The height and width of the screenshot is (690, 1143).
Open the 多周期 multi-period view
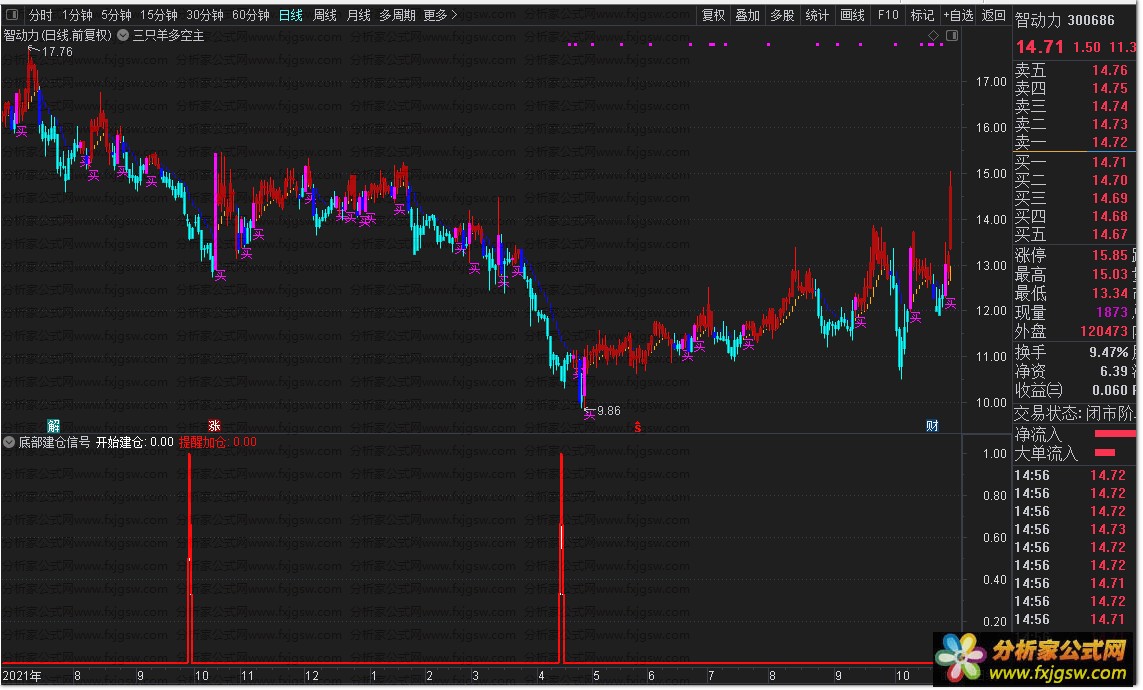pos(397,15)
